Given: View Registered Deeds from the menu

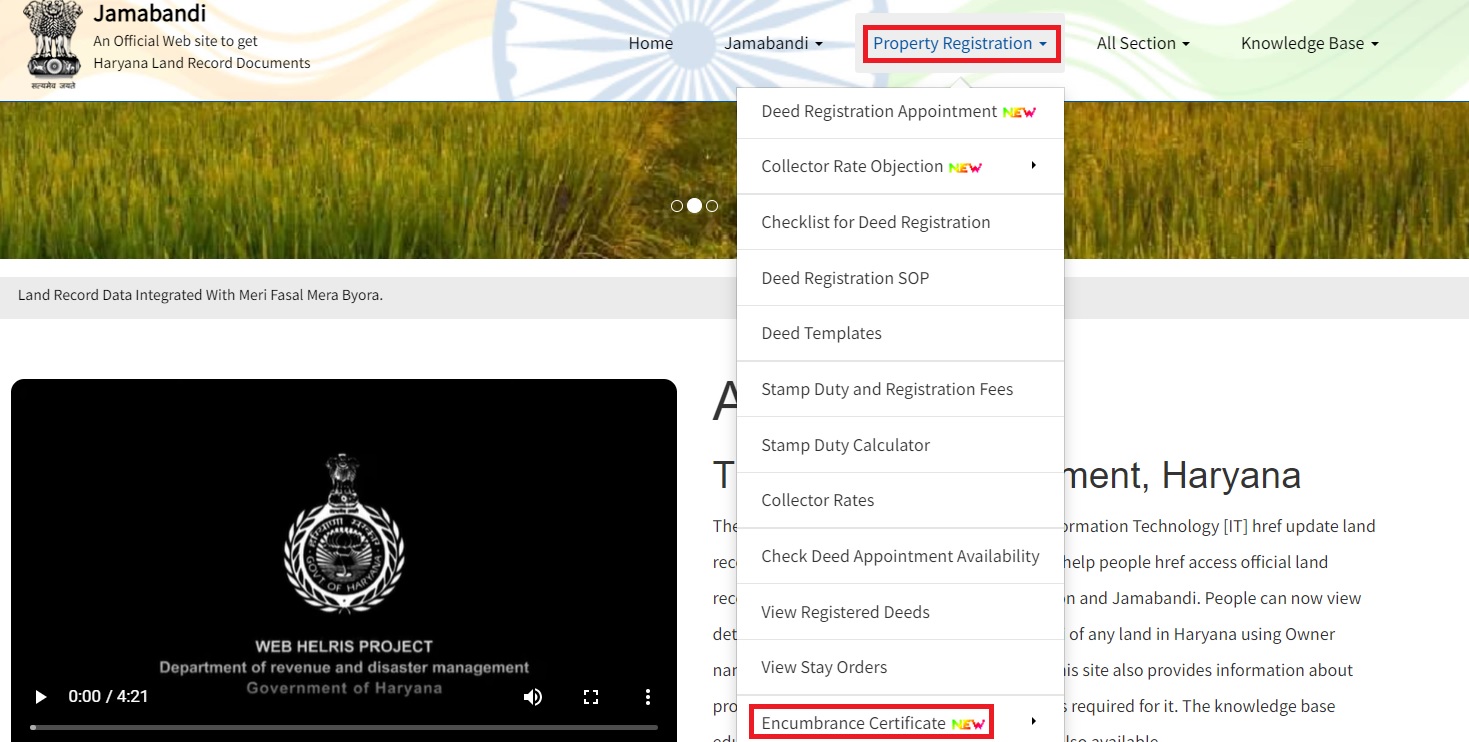Looking at the screenshot, I should (x=845, y=611).
